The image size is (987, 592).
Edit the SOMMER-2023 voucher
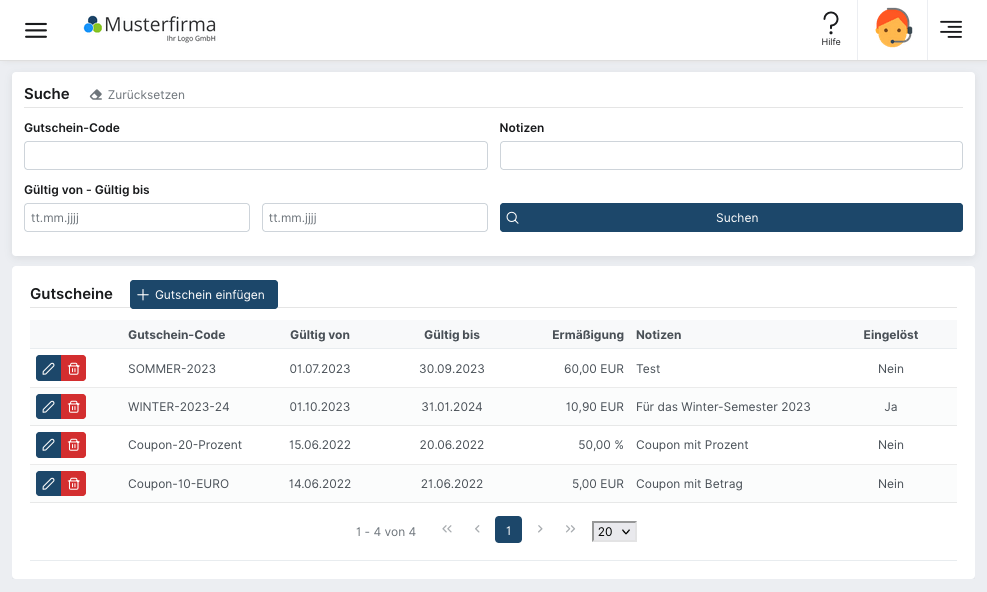pos(48,369)
